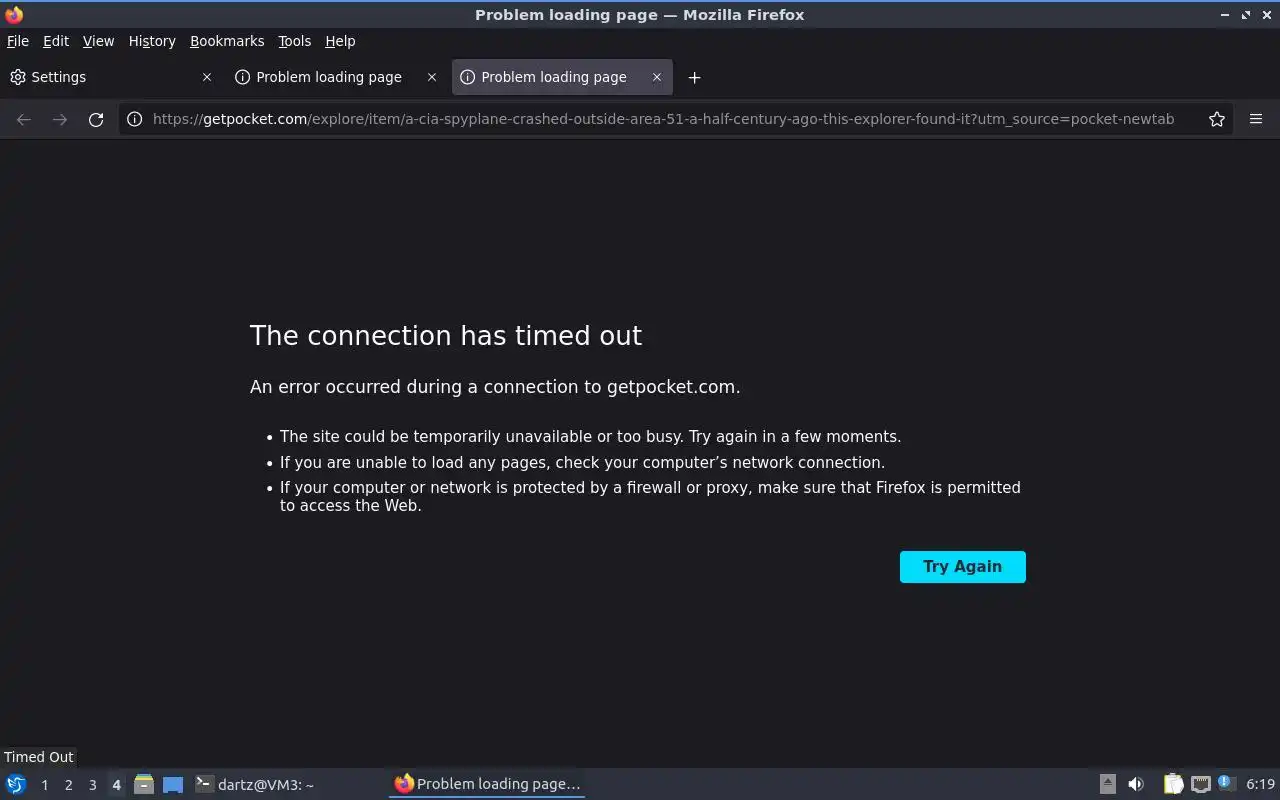Close the active Problem loading page tab

(x=657, y=77)
